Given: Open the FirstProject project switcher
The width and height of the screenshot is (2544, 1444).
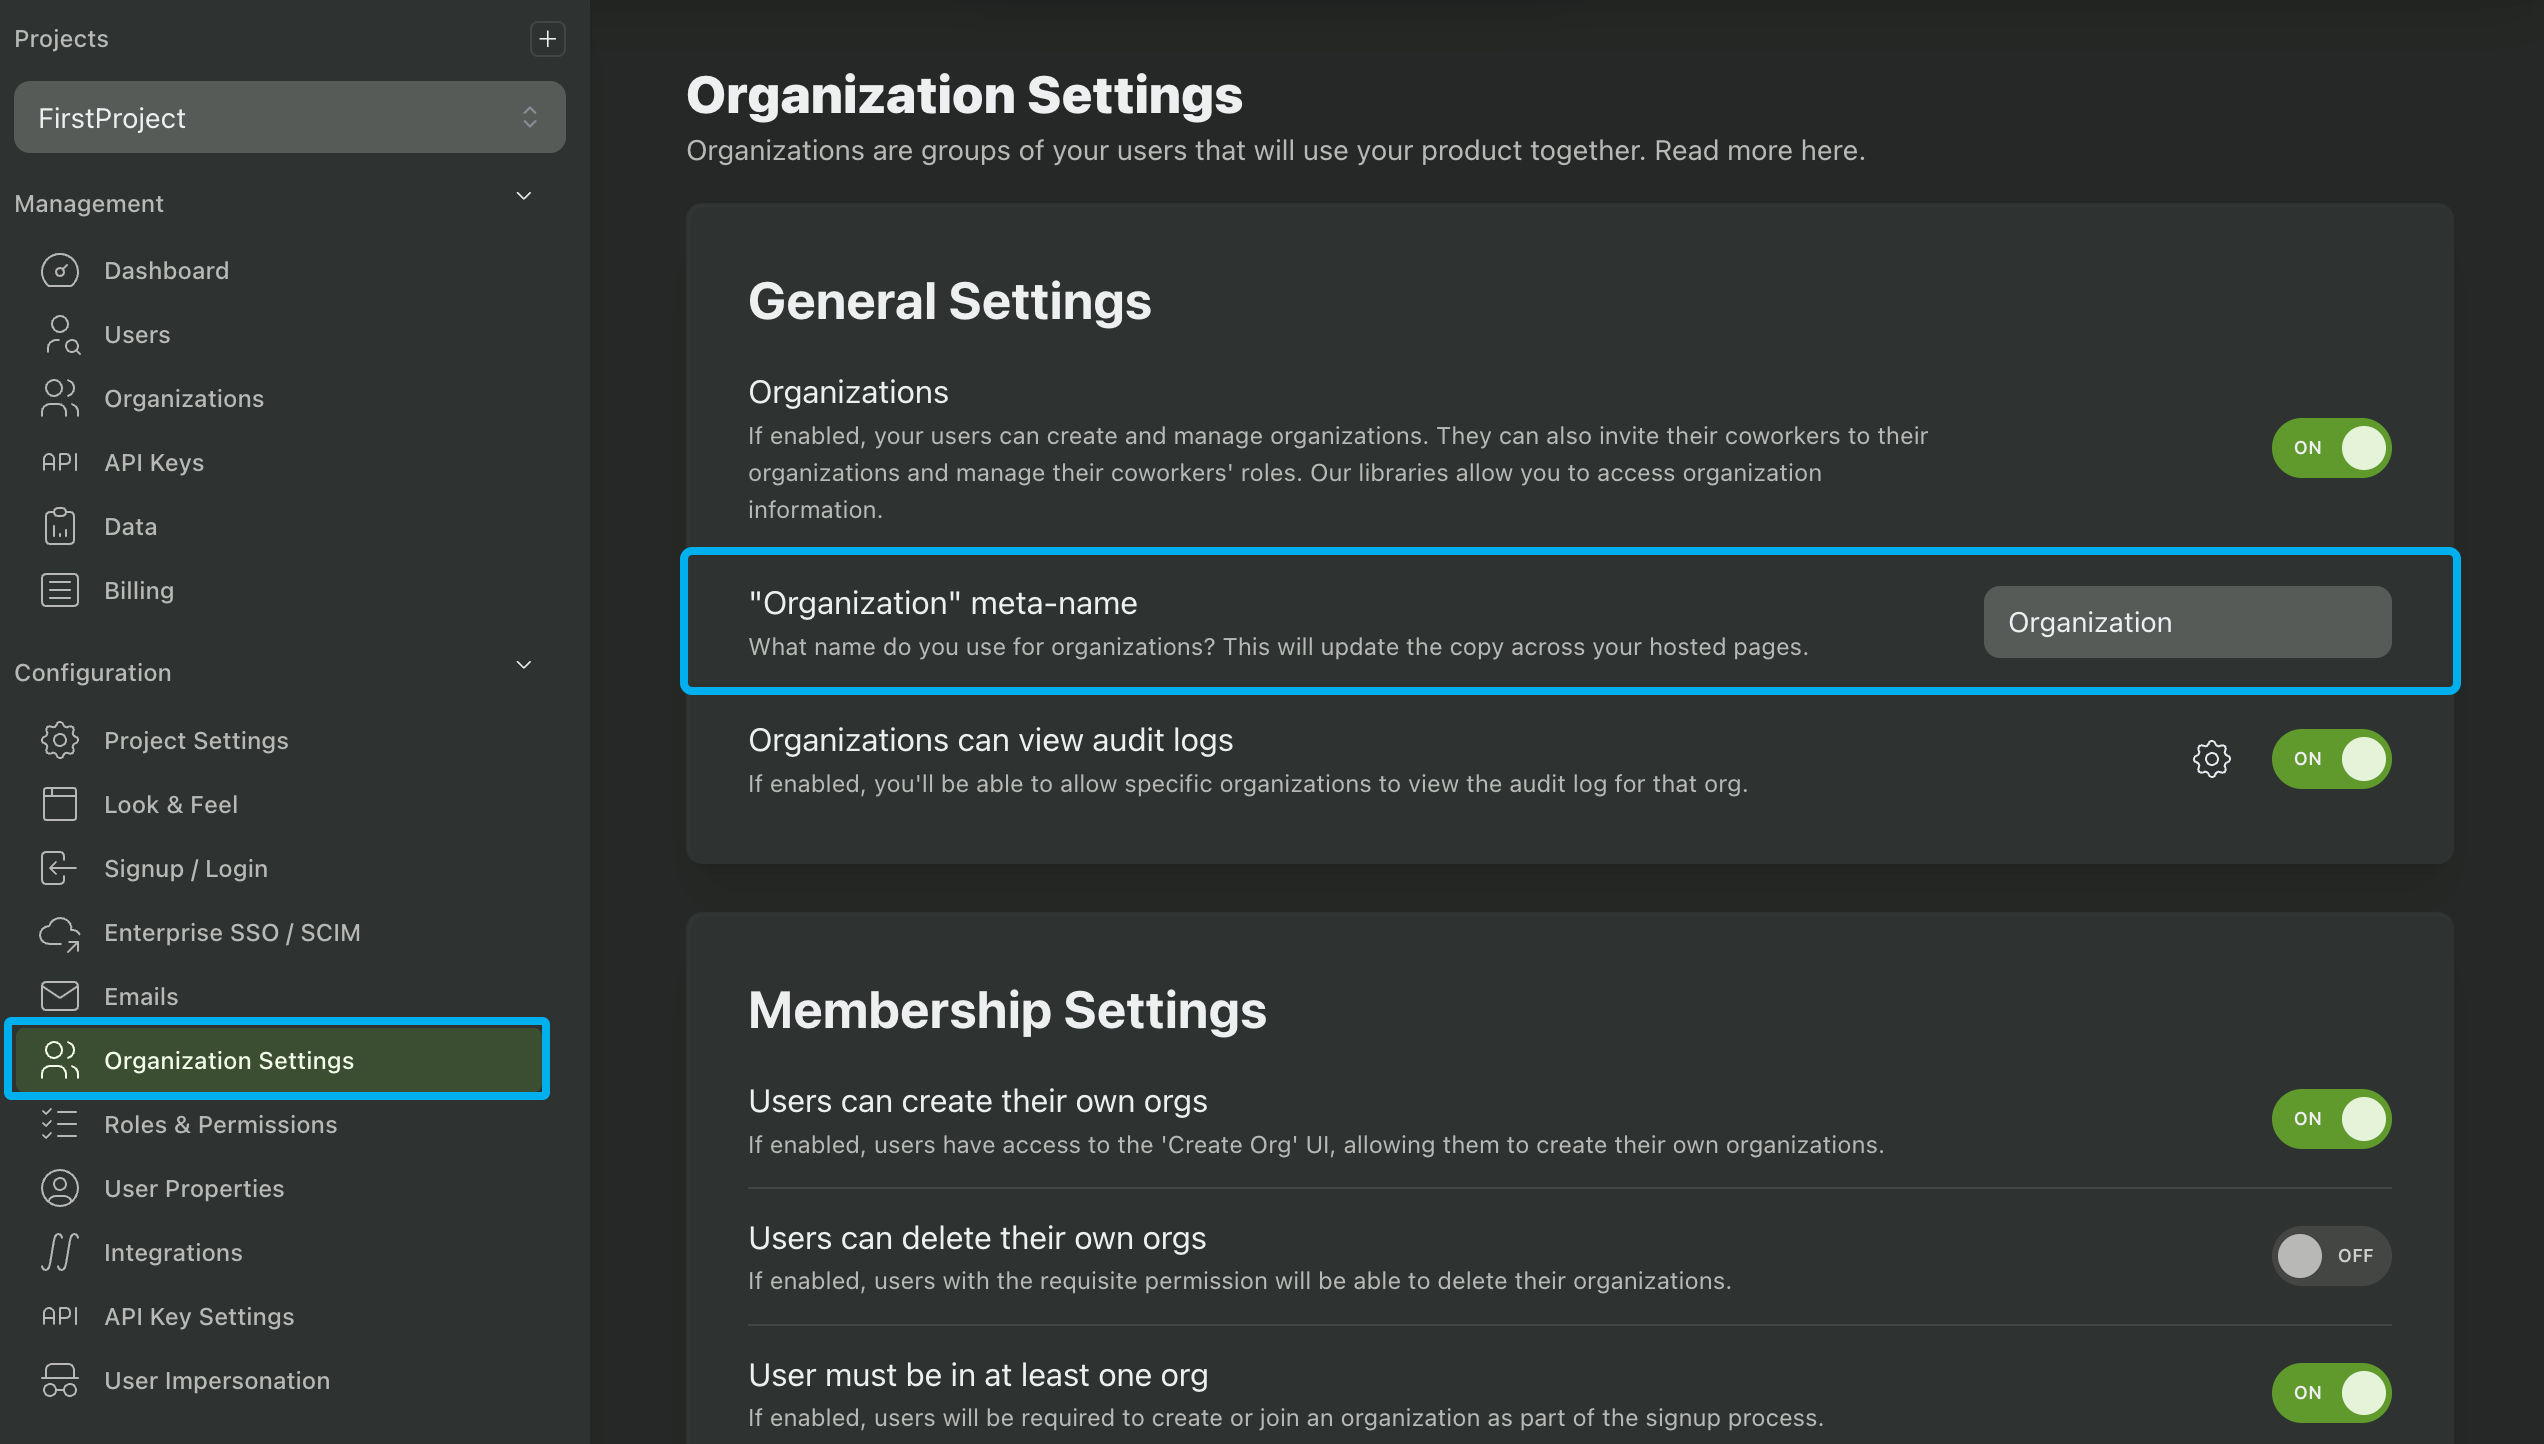Looking at the screenshot, I should click(x=289, y=117).
